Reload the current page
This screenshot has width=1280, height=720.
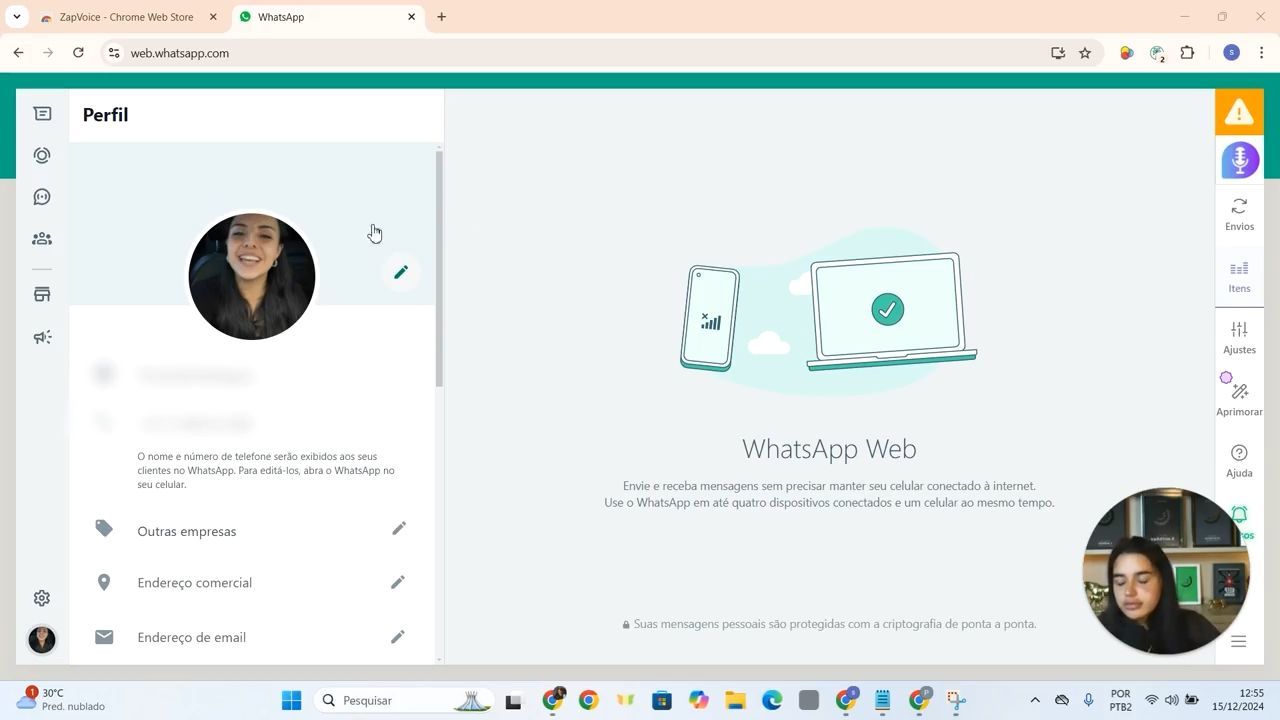(x=78, y=53)
